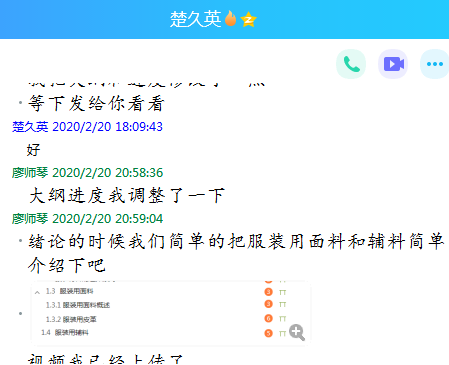Collapse the 1.3 服装用面料 chevron
The width and height of the screenshot is (449, 365).
[37, 292]
